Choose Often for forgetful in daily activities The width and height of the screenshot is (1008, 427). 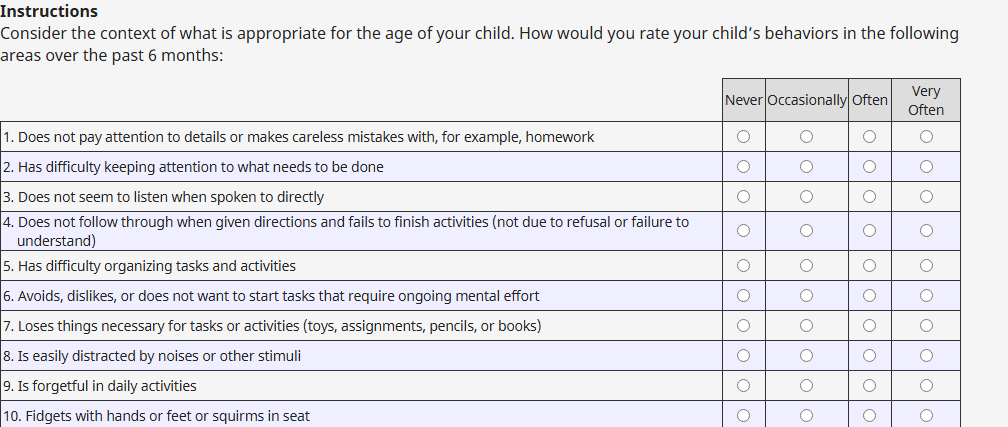[x=870, y=386]
